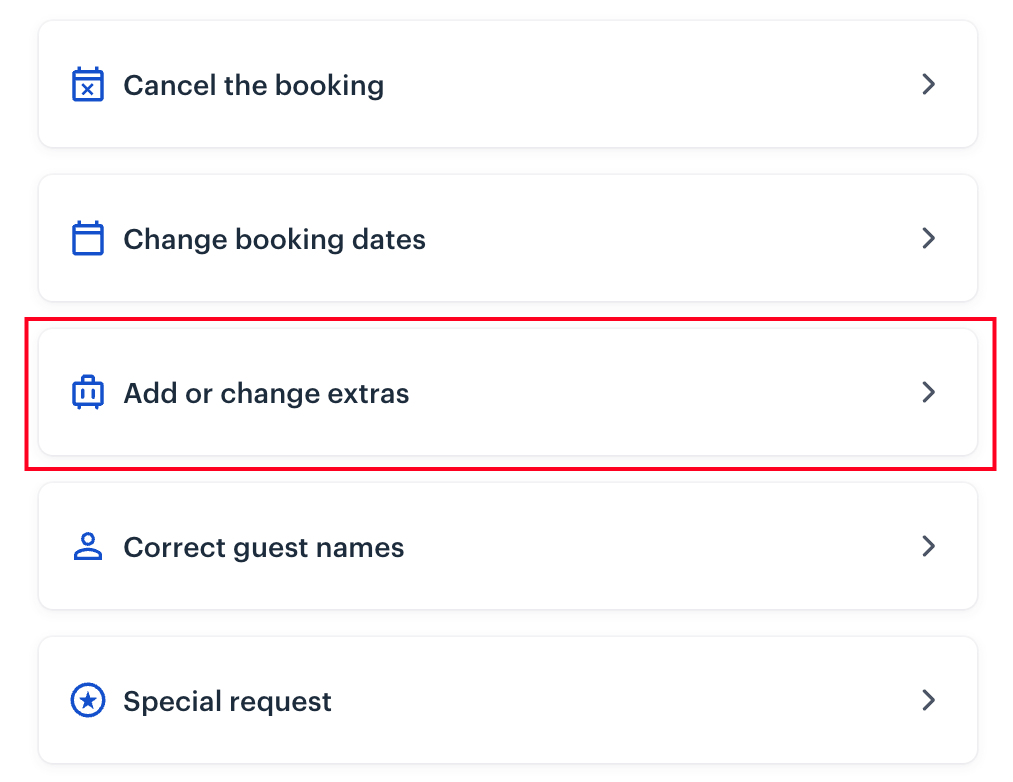This screenshot has height=782, width=1013.
Task: Click blank space in Change booking dates card
Action: (x=670, y=239)
